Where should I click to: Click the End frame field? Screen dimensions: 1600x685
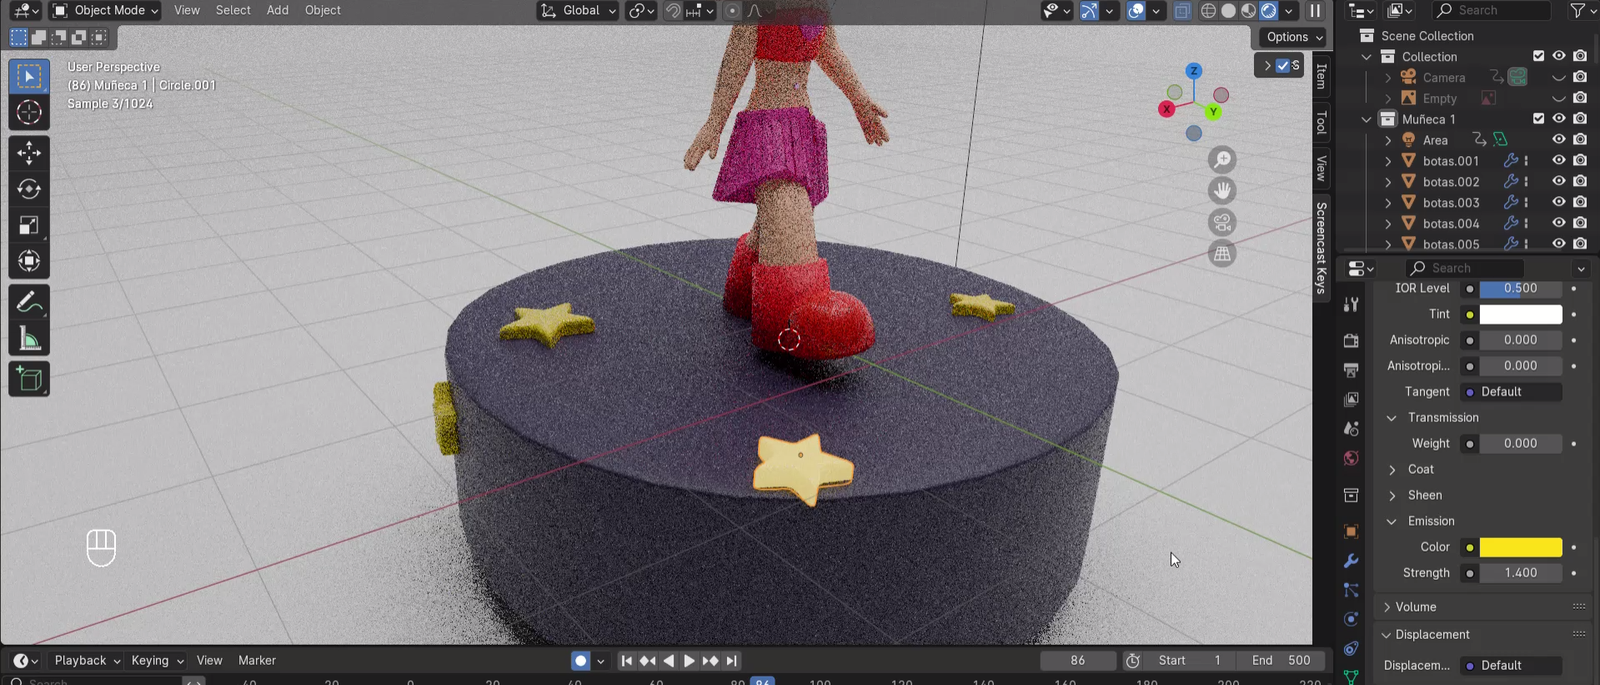pyautogui.click(x=1283, y=660)
